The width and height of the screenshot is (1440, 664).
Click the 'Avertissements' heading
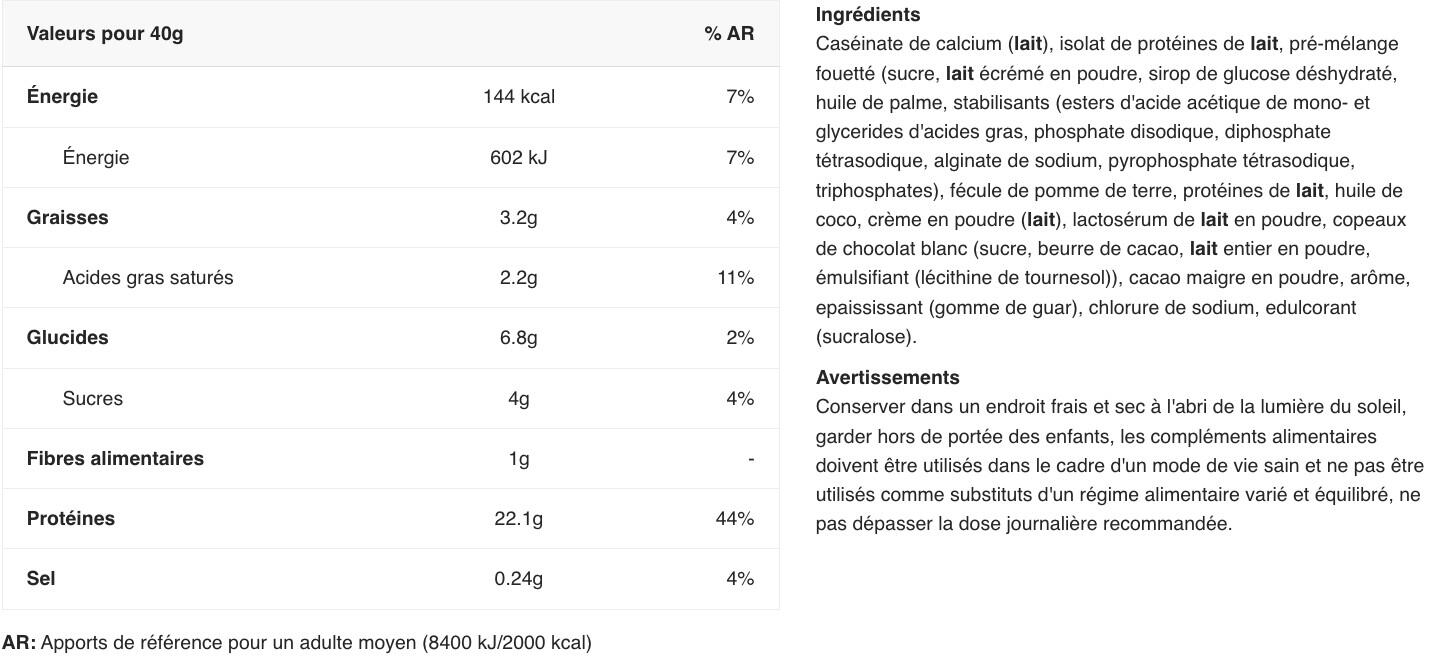(x=887, y=378)
